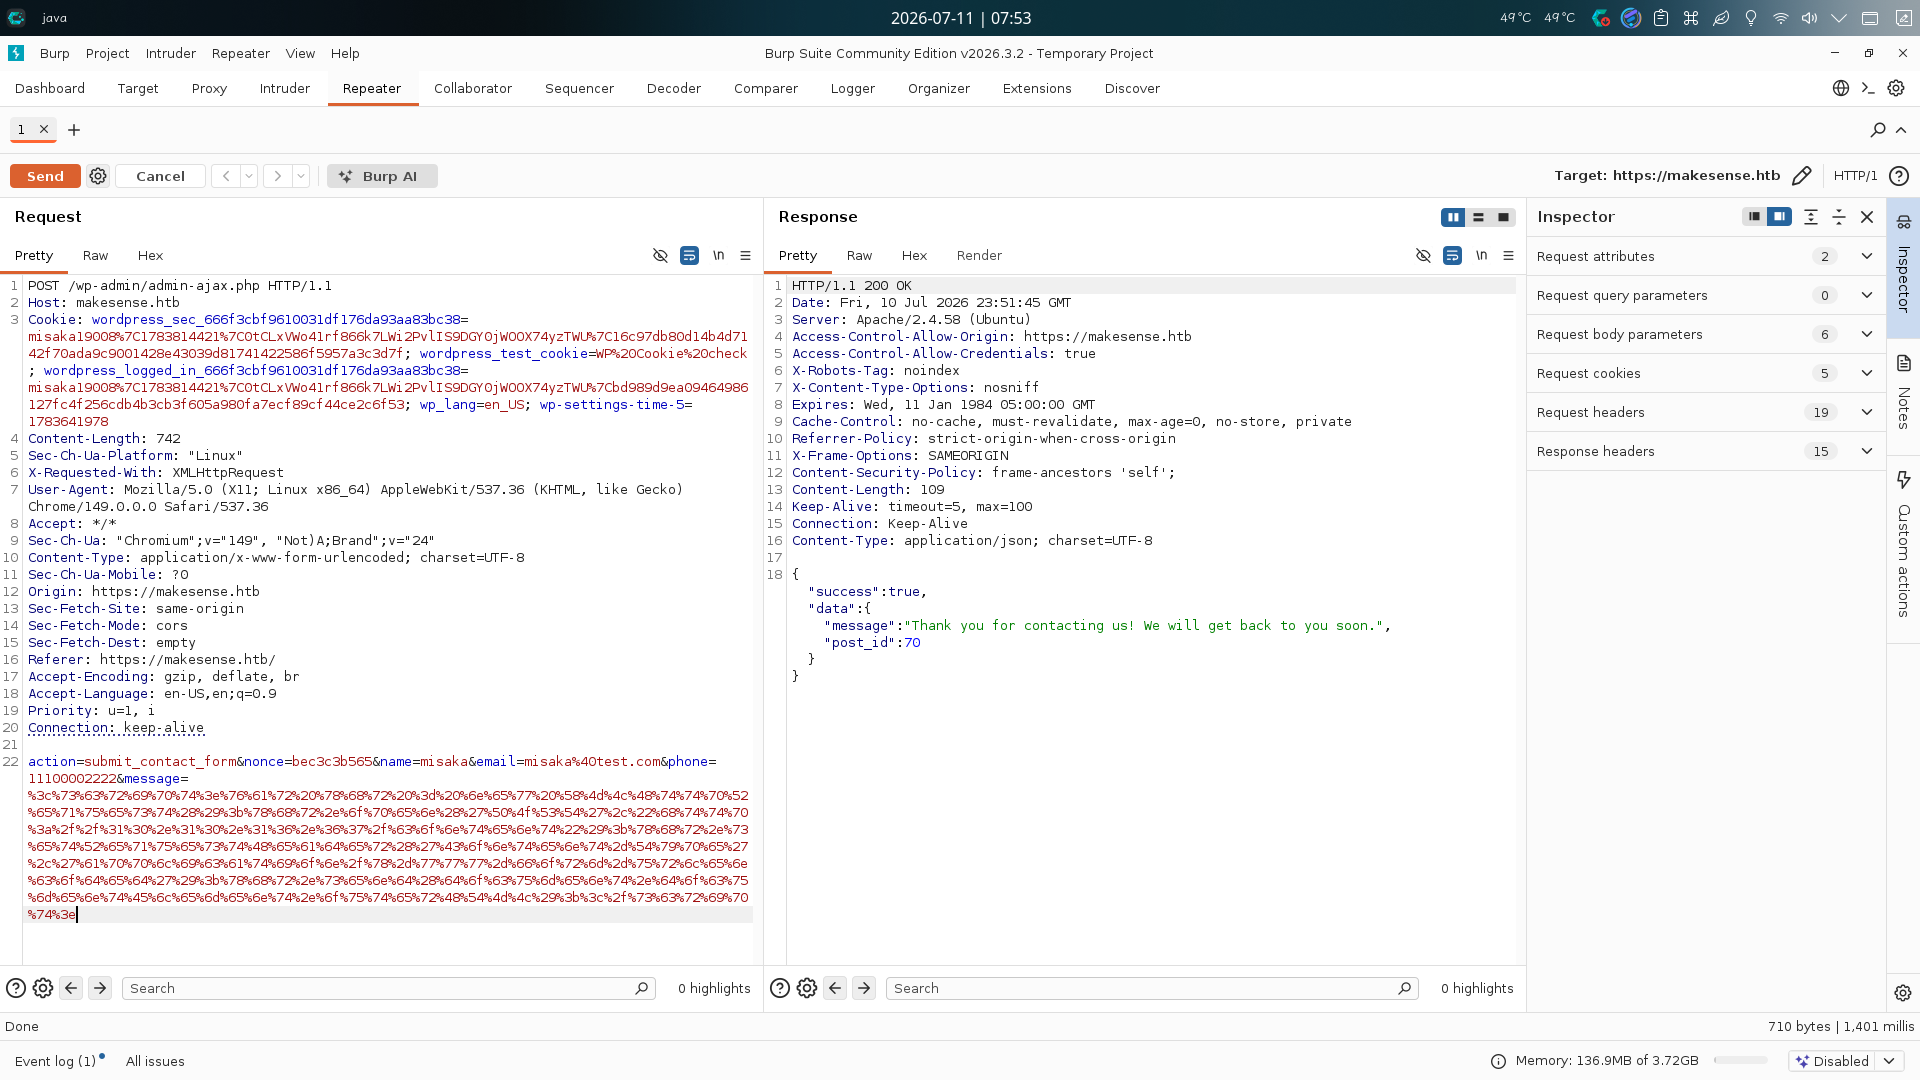Select combined tabbed layout

pos(1503,217)
